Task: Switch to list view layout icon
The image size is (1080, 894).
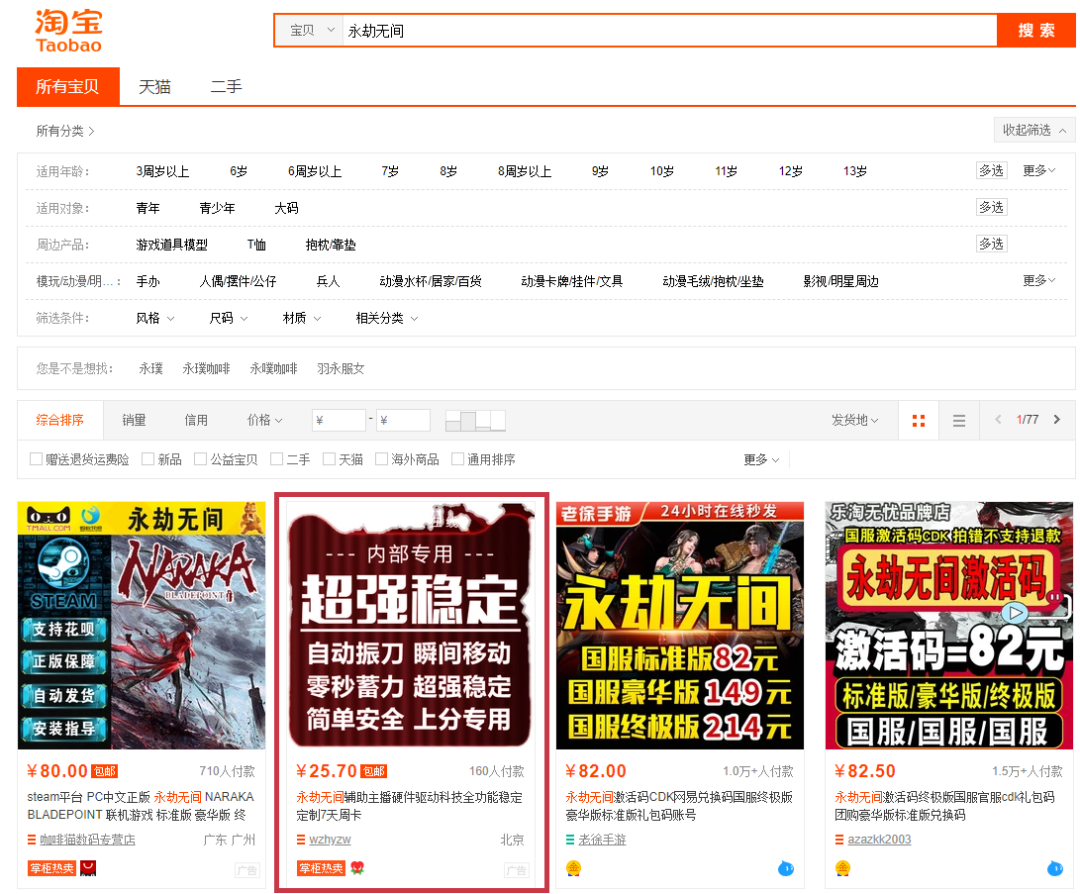Action: [958, 420]
